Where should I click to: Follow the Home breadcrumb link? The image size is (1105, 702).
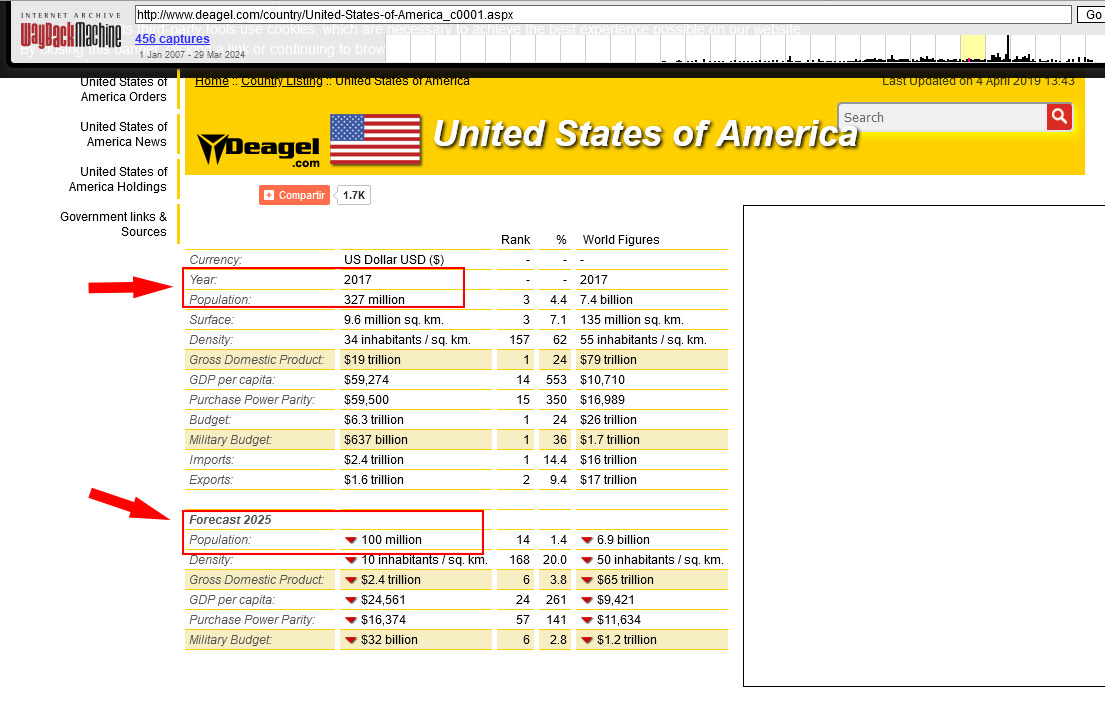[x=212, y=81]
